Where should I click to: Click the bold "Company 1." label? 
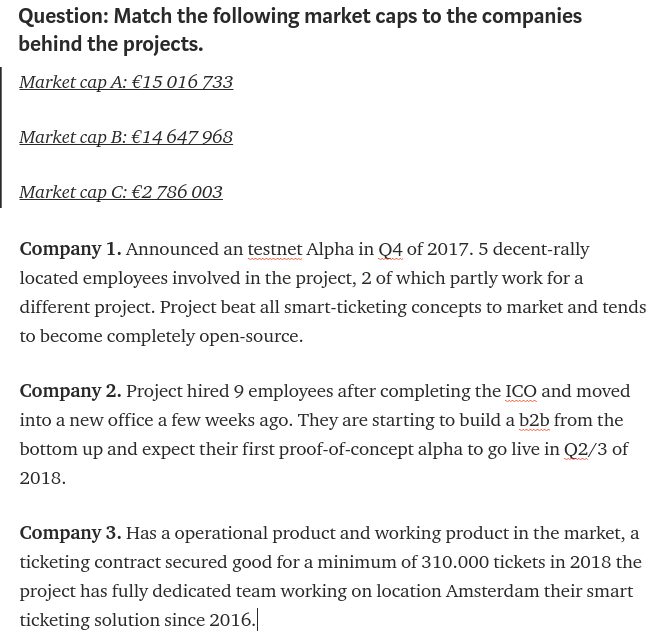70,249
